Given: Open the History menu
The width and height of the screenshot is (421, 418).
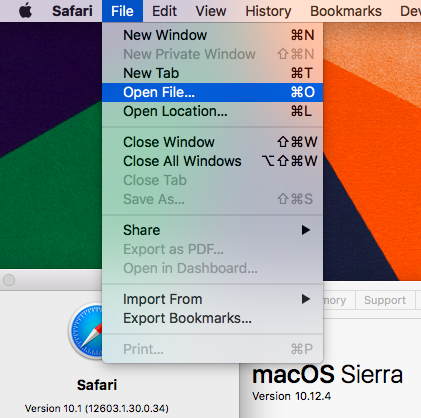Looking at the screenshot, I should coord(268,11).
